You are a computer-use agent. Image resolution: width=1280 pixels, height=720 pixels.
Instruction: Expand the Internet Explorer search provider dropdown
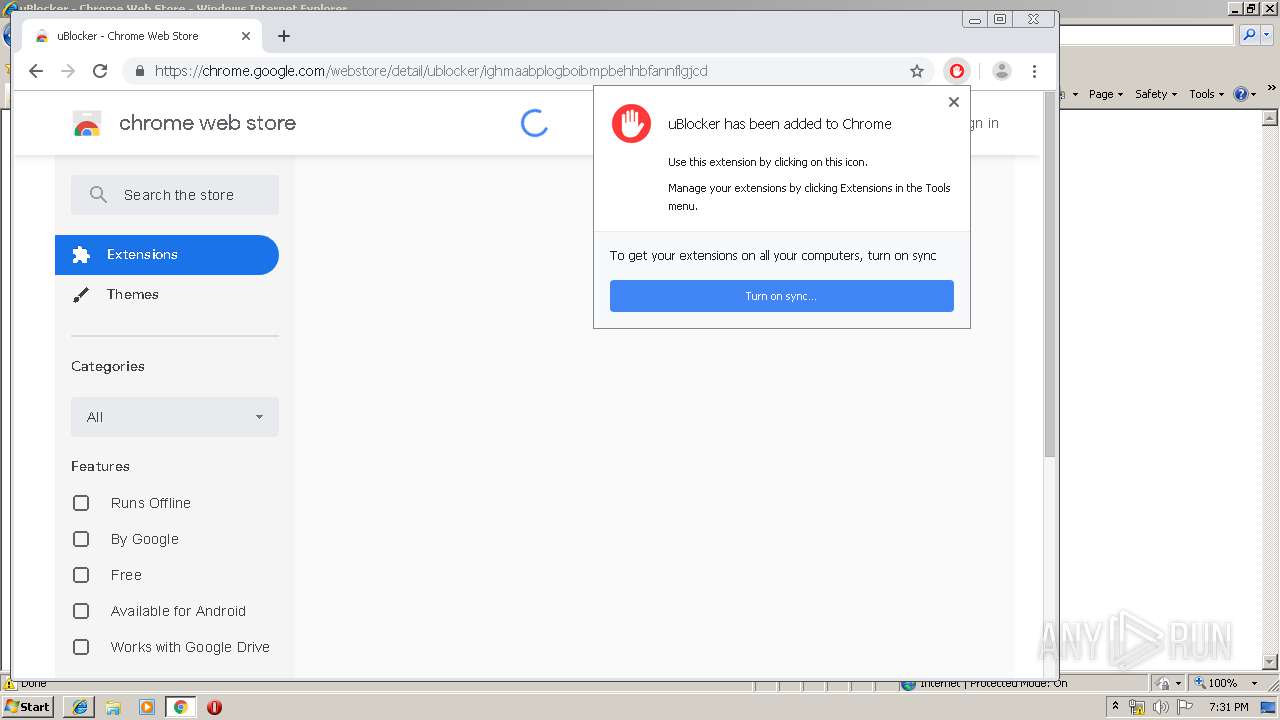(1265, 35)
